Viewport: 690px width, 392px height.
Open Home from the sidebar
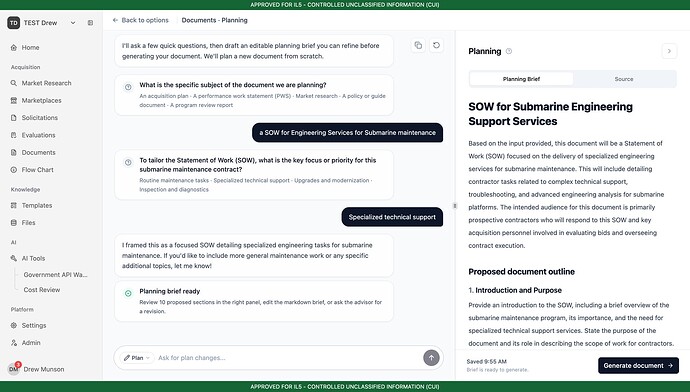30,48
